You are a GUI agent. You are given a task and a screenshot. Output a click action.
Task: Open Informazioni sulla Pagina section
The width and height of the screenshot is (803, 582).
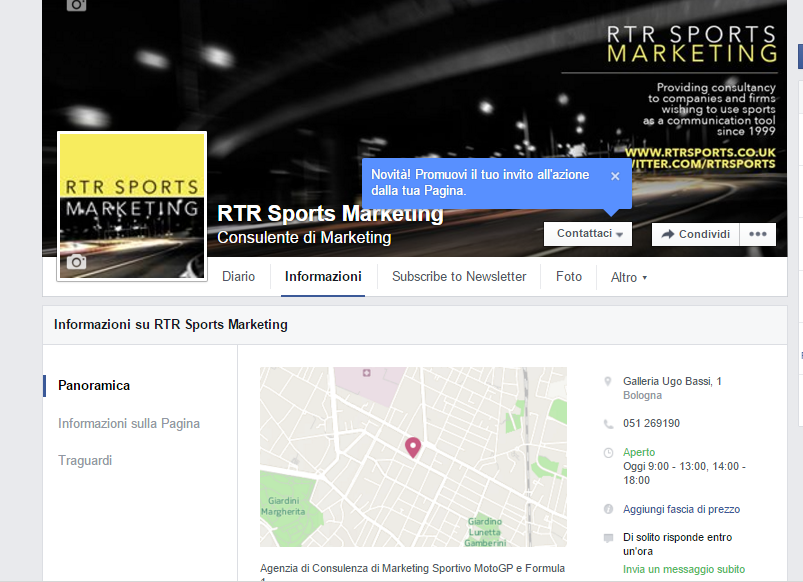pos(129,424)
